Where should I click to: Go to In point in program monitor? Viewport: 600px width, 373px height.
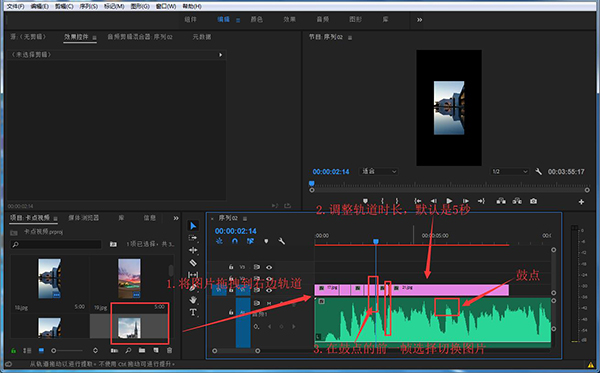point(417,201)
